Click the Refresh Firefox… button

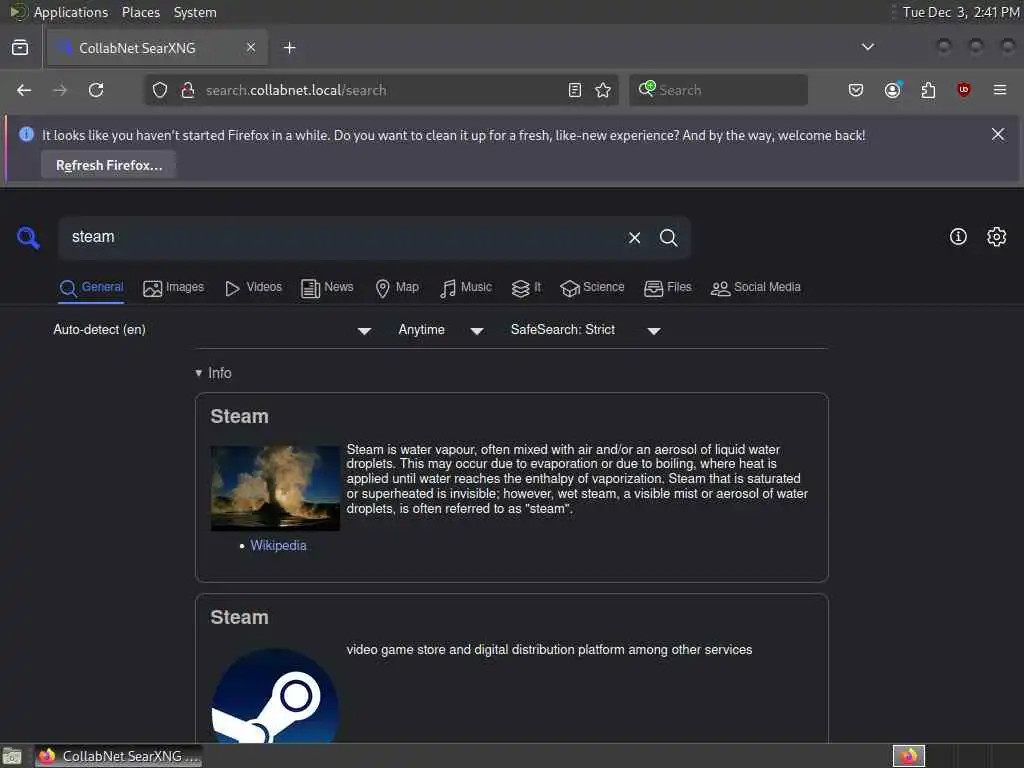point(108,165)
